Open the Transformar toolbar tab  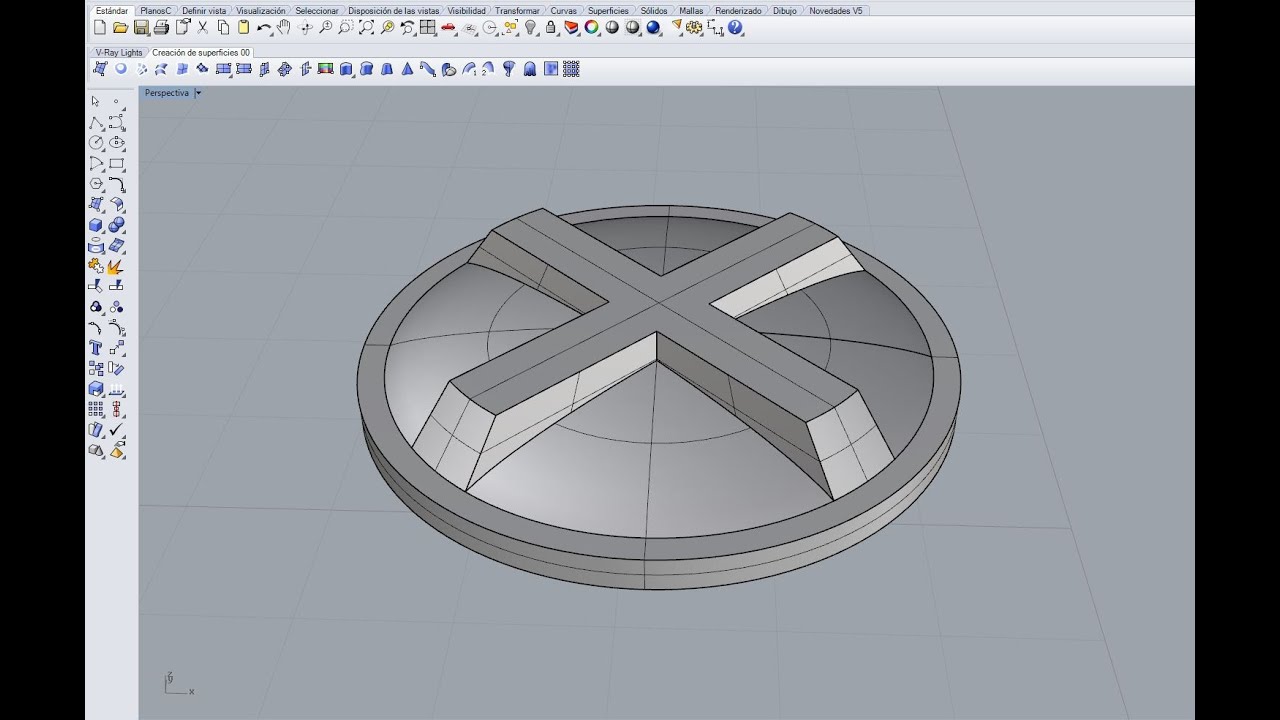tap(517, 11)
